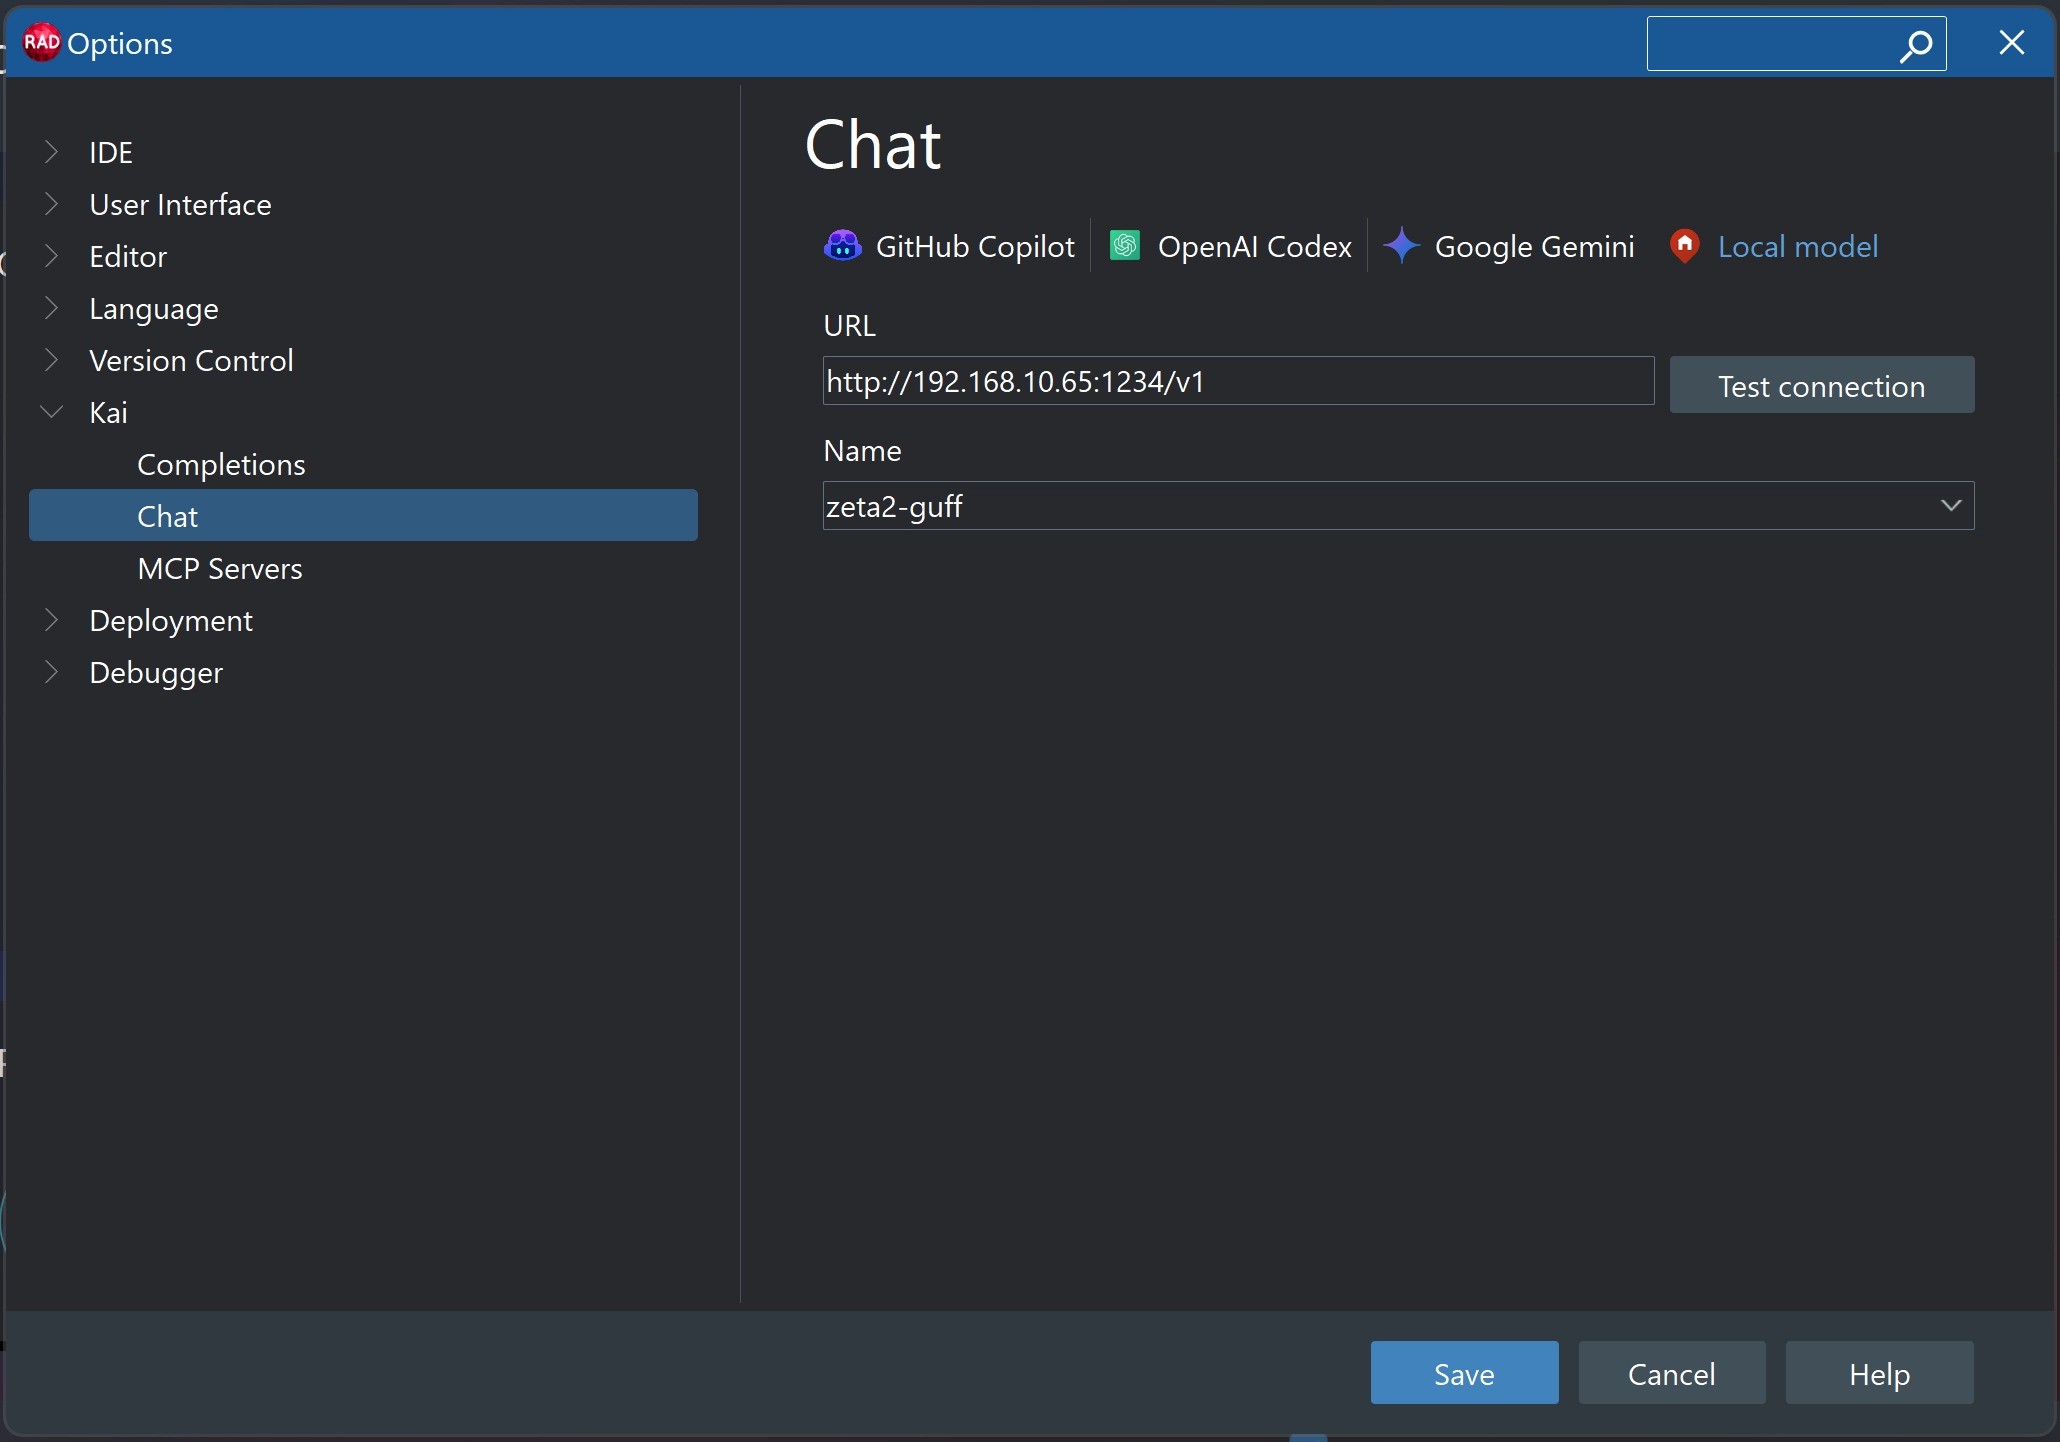This screenshot has width=2060, height=1442.
Task: Open the Name model dropdown
Action: [x=1951, y=506]
